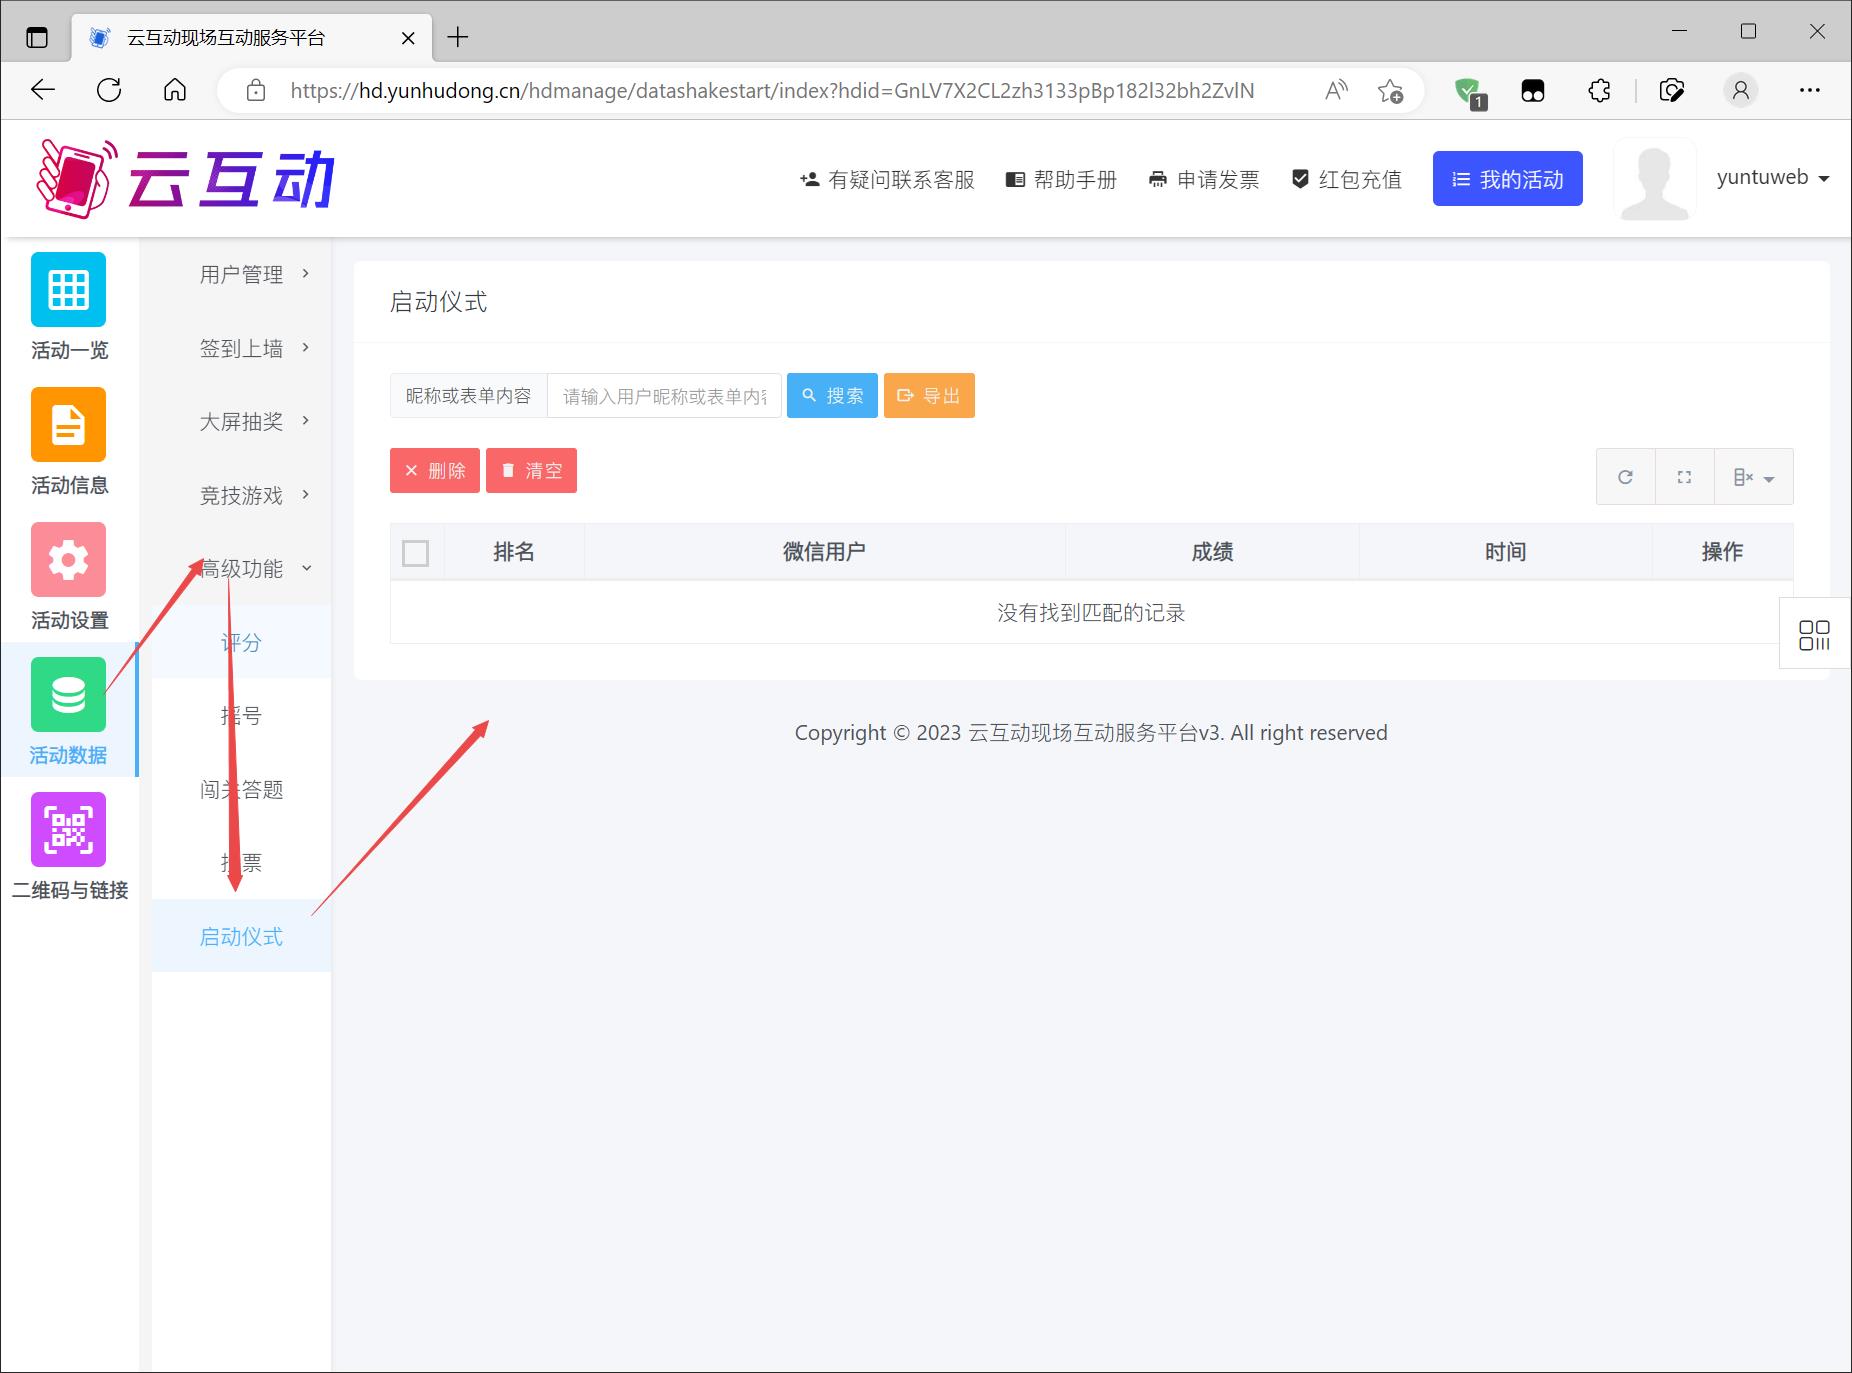Click the orange 活动信息 document icon

pos(68,425)
